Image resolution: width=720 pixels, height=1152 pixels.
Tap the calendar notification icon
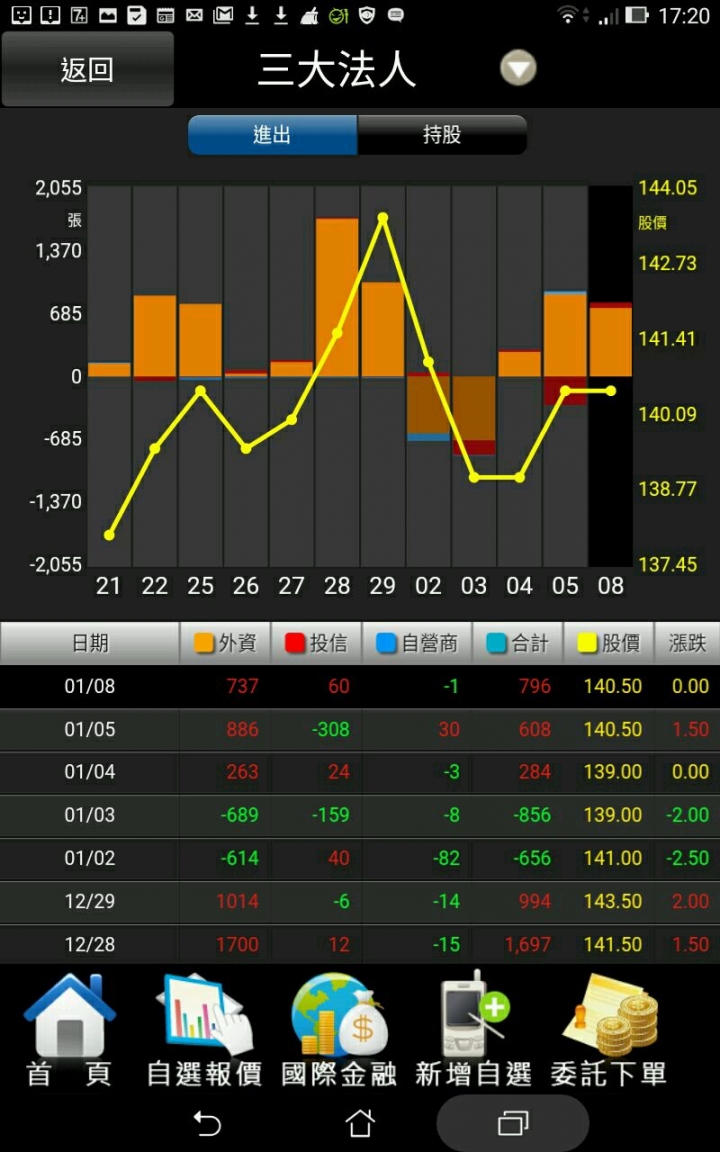pyautogui.click(x=166, y=15)
